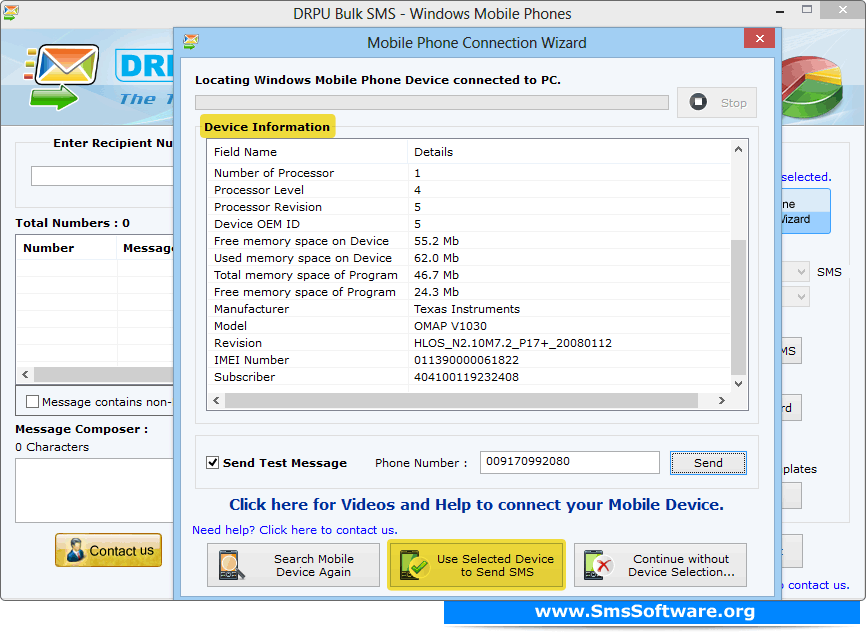Maximize the DRPU Bulk SMS main window
The image size is (866, 633).
807,10
